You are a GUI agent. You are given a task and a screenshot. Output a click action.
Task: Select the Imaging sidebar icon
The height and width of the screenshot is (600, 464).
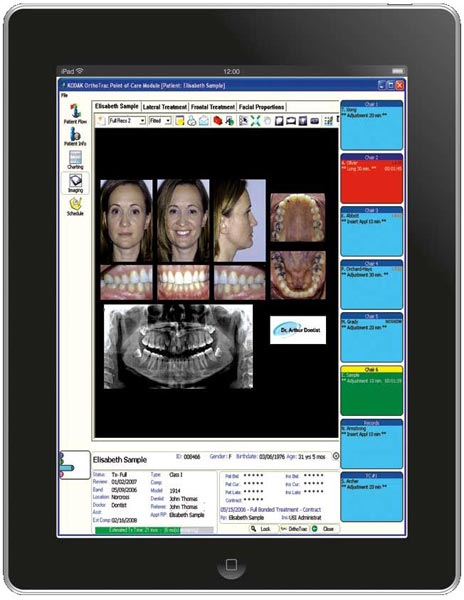click(75, 183)
